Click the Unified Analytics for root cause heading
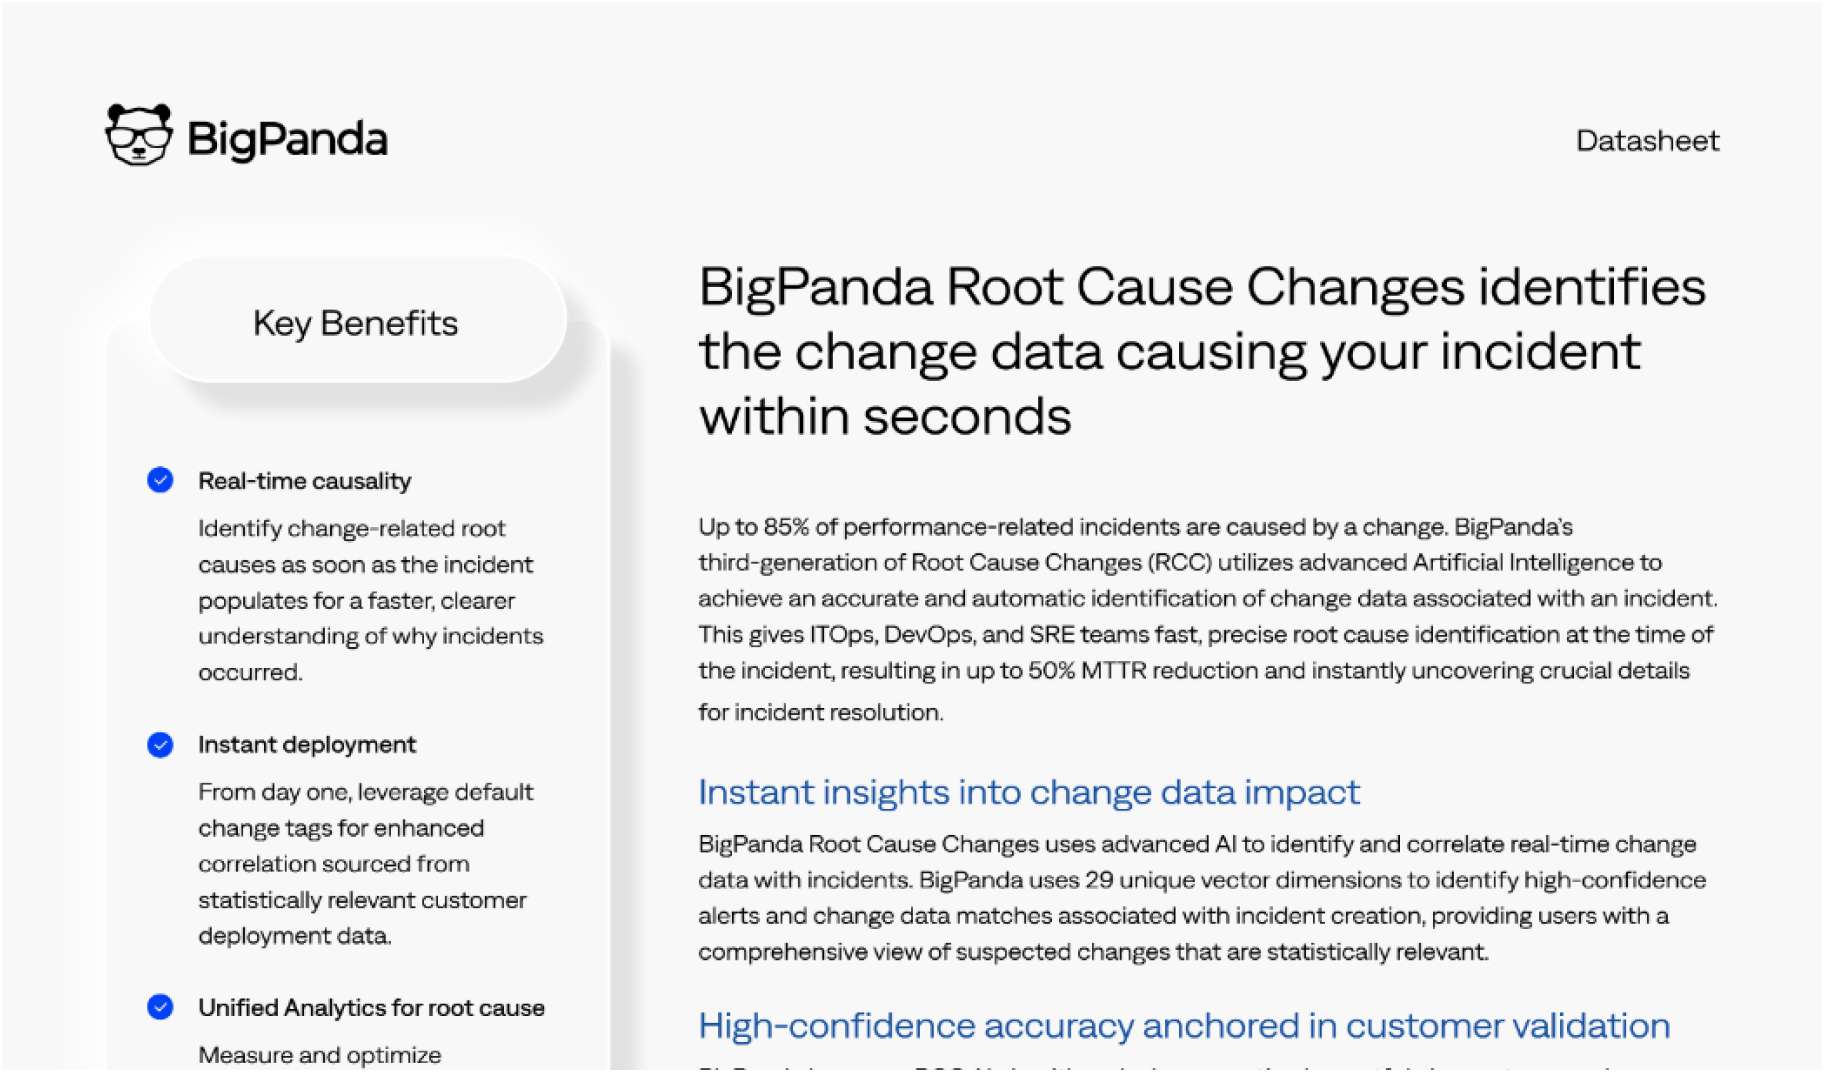Screen dimensions: 1824x1072 [x=371, y=1007]
